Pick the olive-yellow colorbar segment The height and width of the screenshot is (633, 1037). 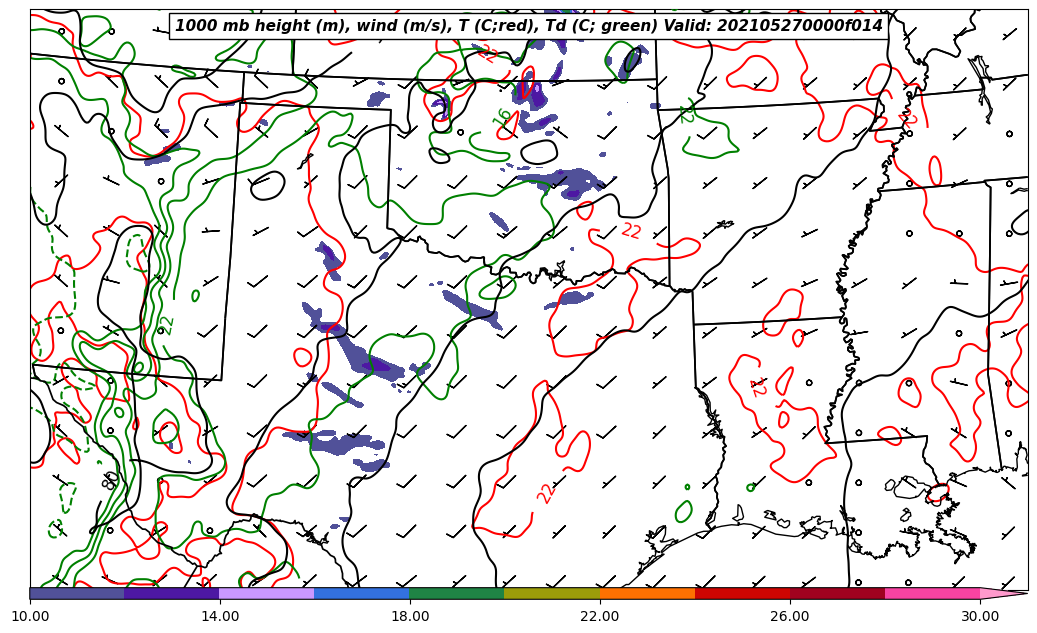point(551,593)
